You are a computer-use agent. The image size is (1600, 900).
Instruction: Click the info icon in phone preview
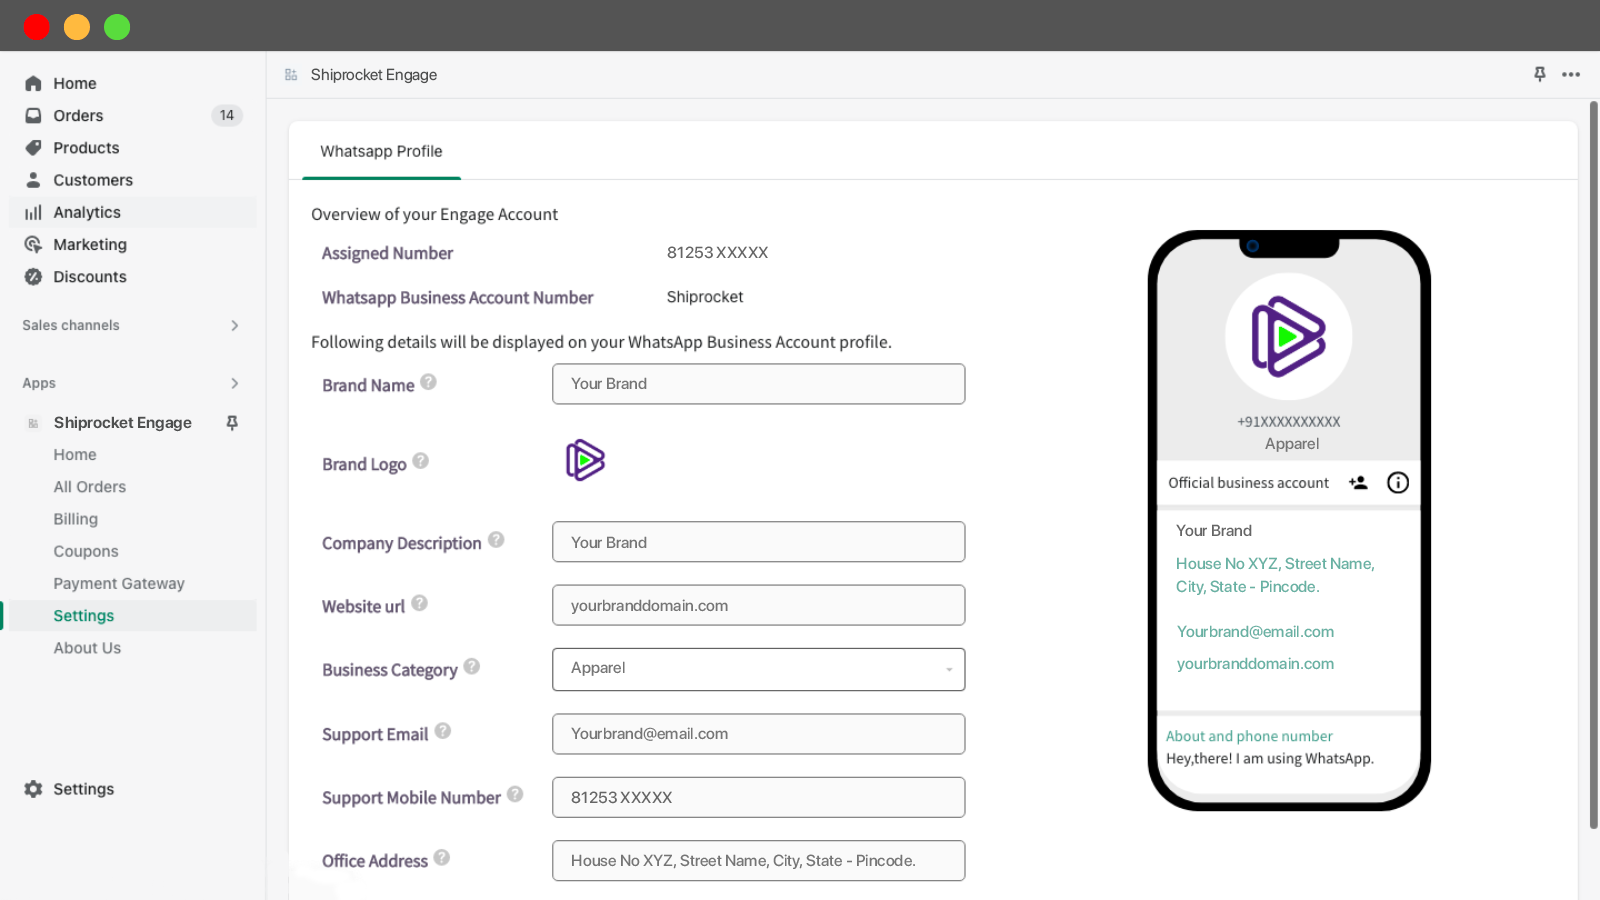[1397, 483]
